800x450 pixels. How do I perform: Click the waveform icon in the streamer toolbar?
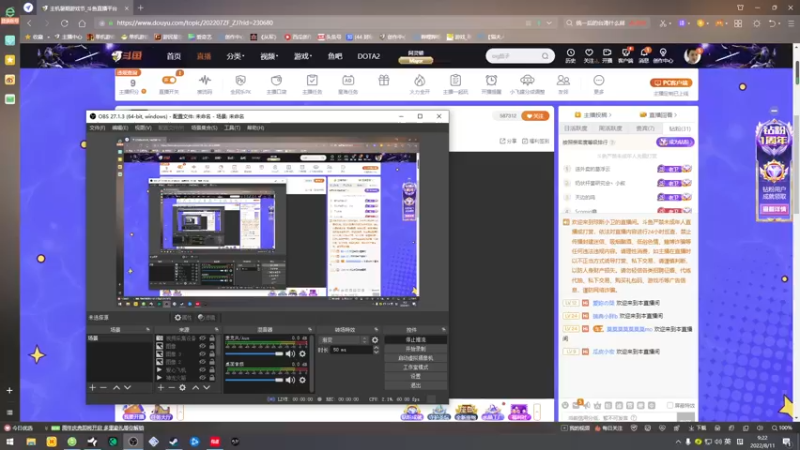tap(205, 80)
